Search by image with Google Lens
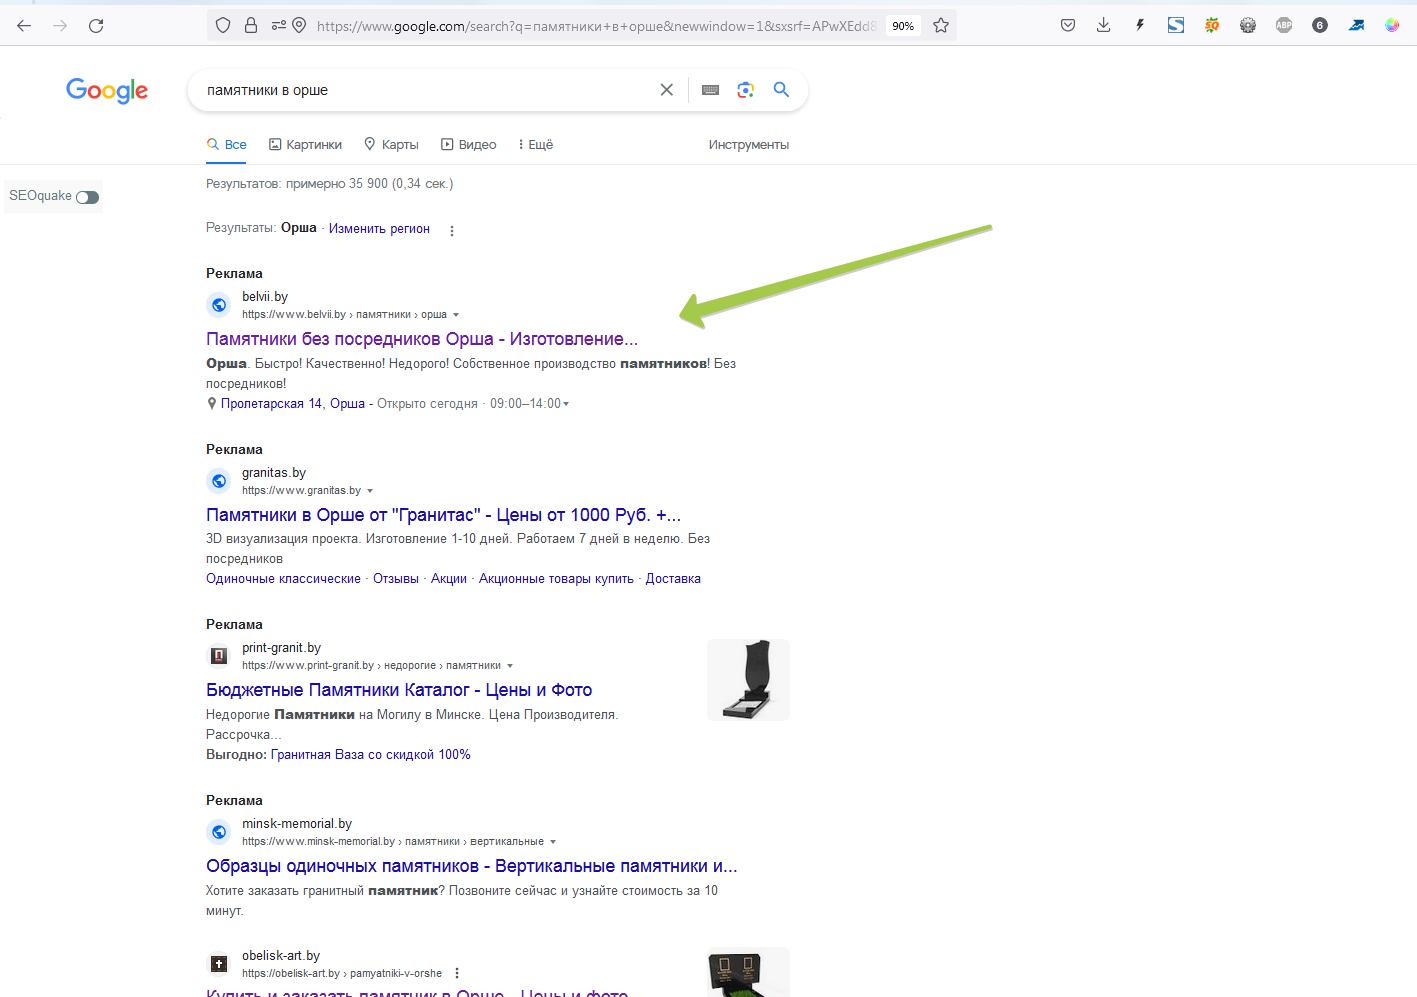The width and height of the screenshot is (1417, 997). click(746, 90)
